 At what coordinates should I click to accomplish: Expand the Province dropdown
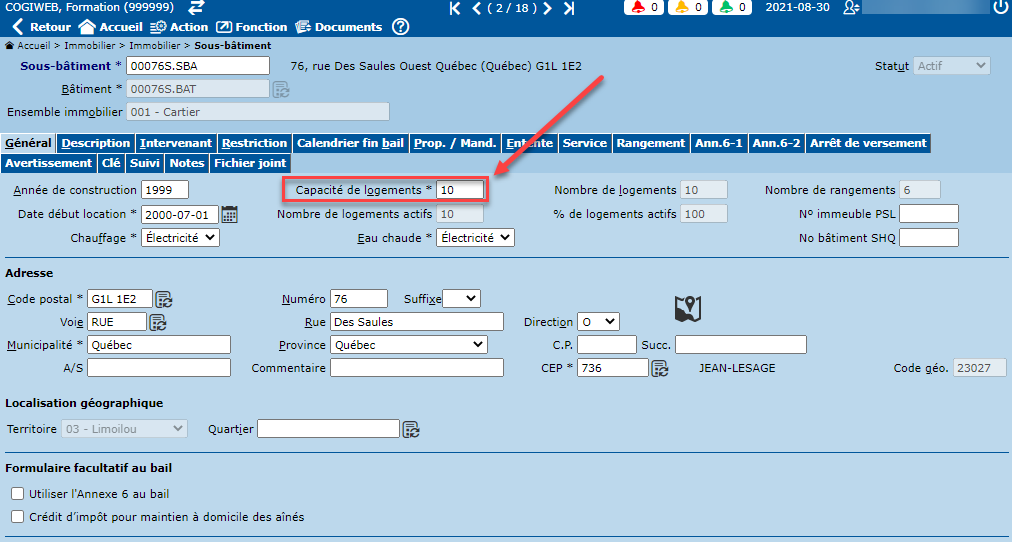(x=408, y=345)
